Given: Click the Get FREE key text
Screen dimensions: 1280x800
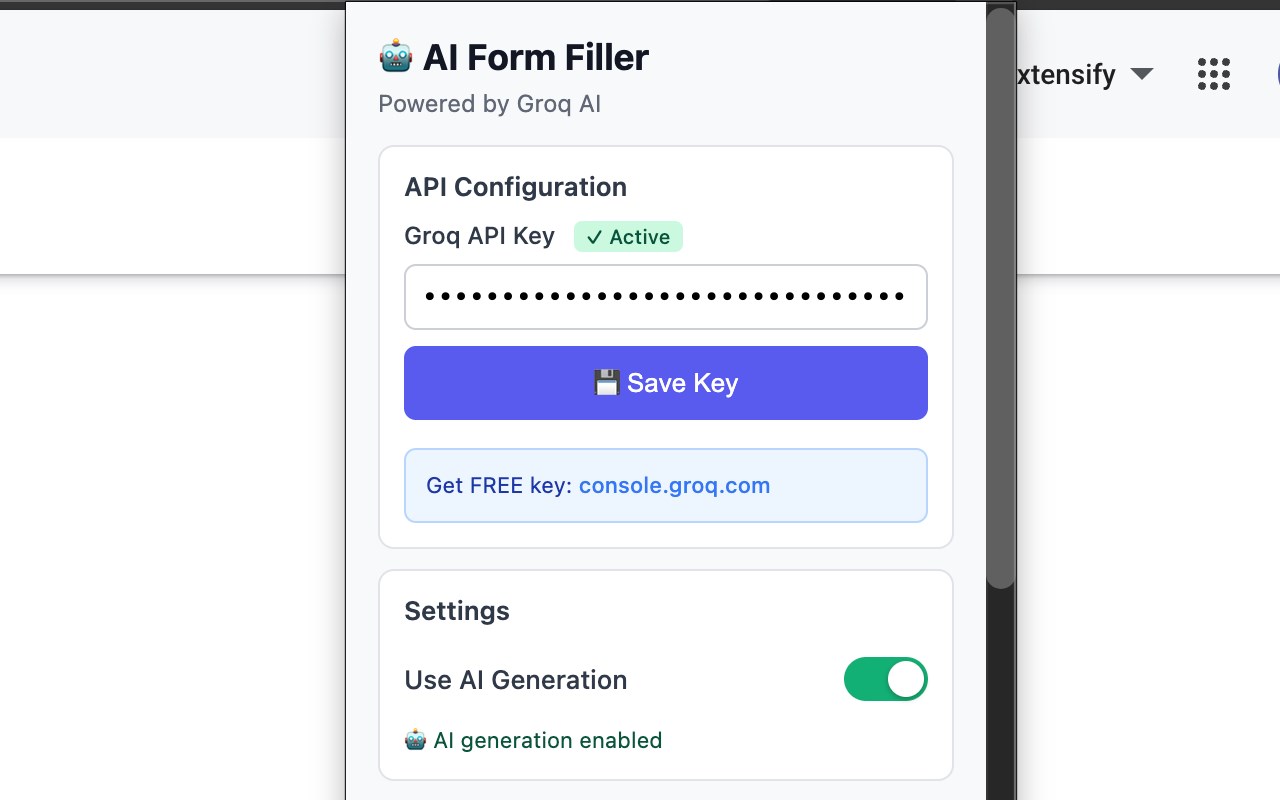Looking at the screenshot, I should point(499,485).
